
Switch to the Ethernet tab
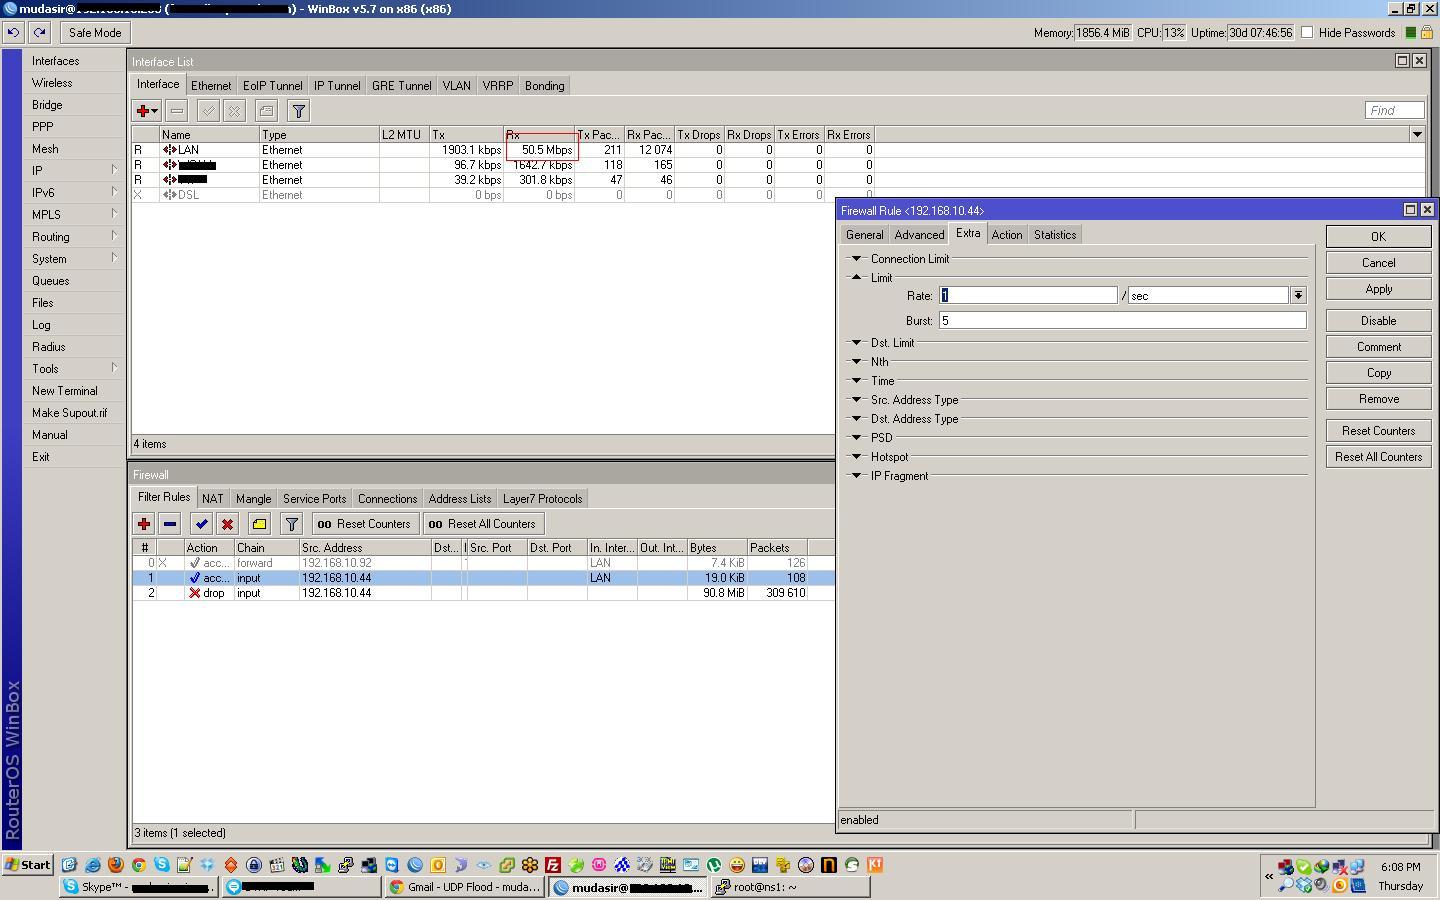(x=211, y=86)
